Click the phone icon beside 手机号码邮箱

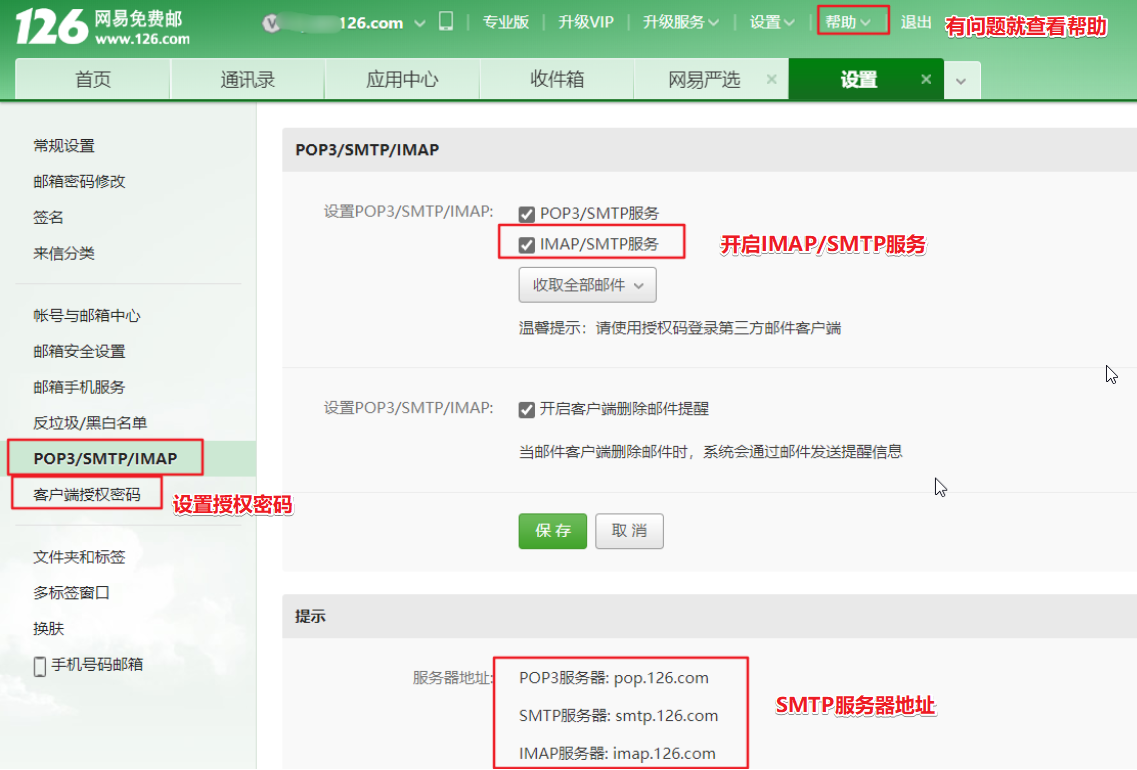coord(40,666)
